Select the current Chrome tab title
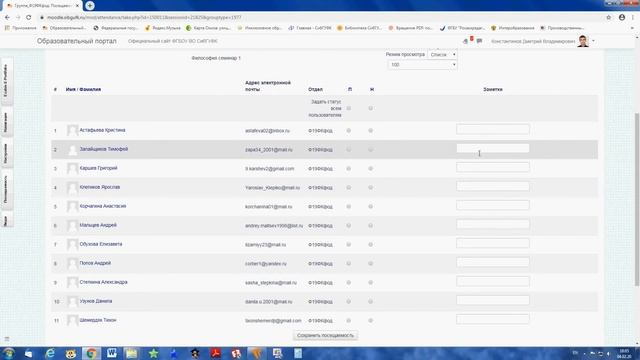Image resolution: width=640 pixels, height=360 pixels. 43,6
